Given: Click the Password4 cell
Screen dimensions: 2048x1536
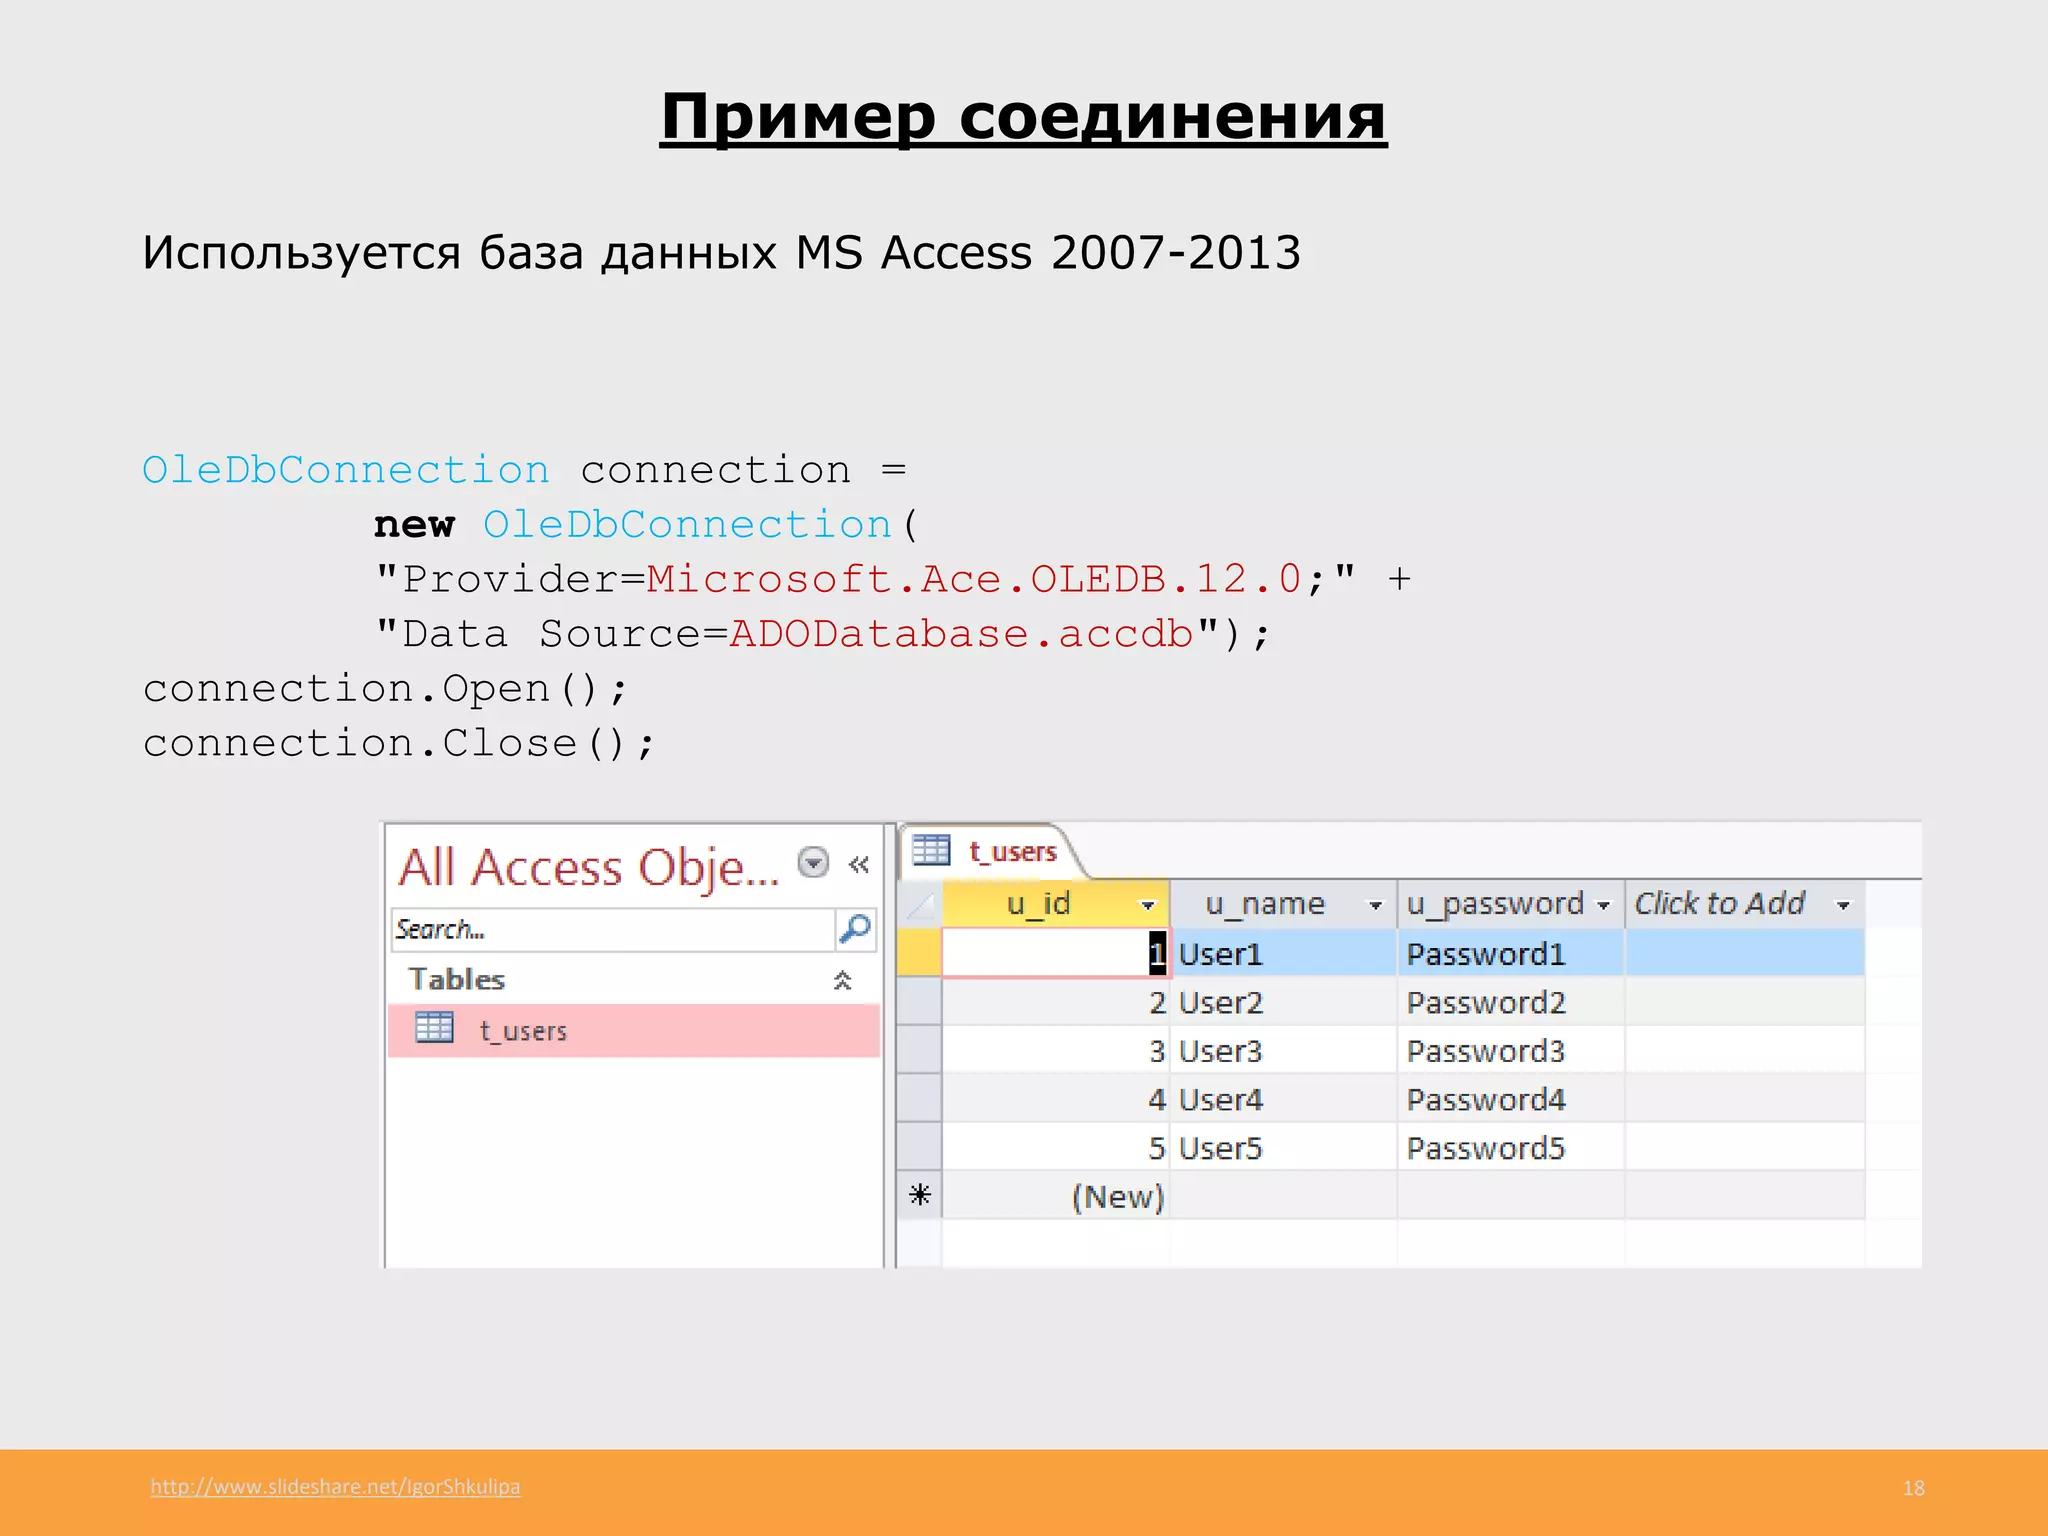Looking at the screenshot, I should (x=1510, y=1099).
